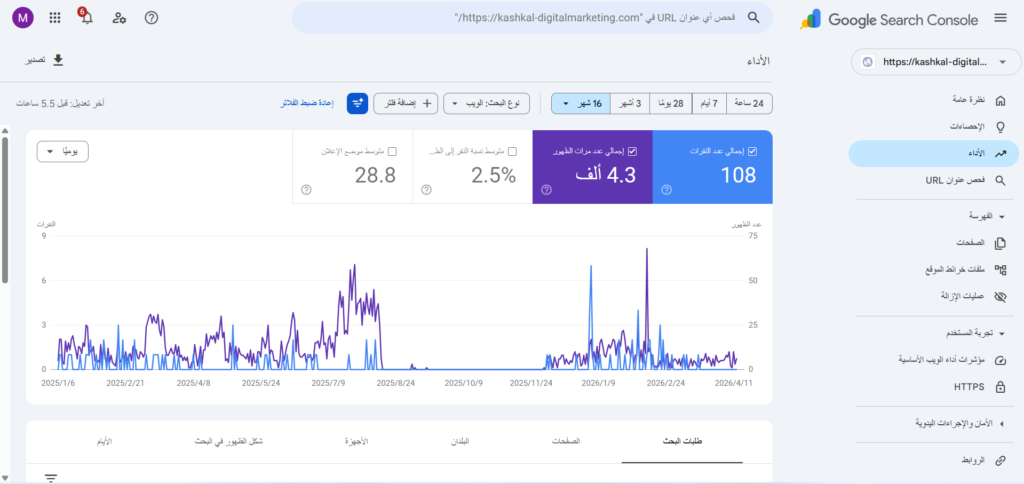Toggle the total clicks checkbox
This screenshot has height=484, width=1024.
pyautogui.click(x=752, y=151)
